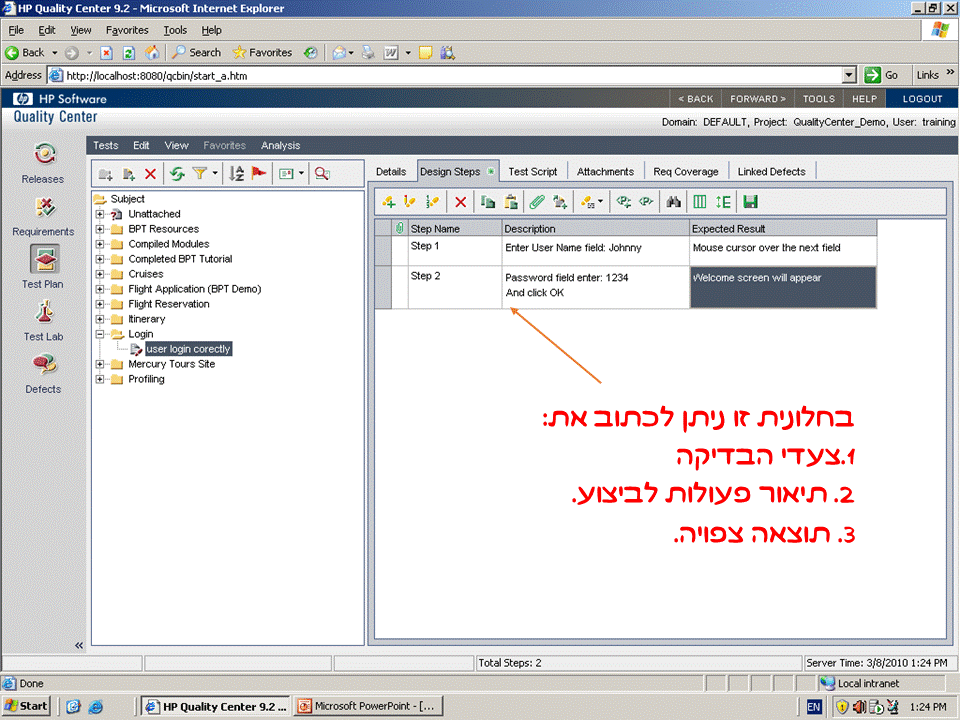
Task: Click the paperclip Attachments icon
Action: tap(537, 202)
